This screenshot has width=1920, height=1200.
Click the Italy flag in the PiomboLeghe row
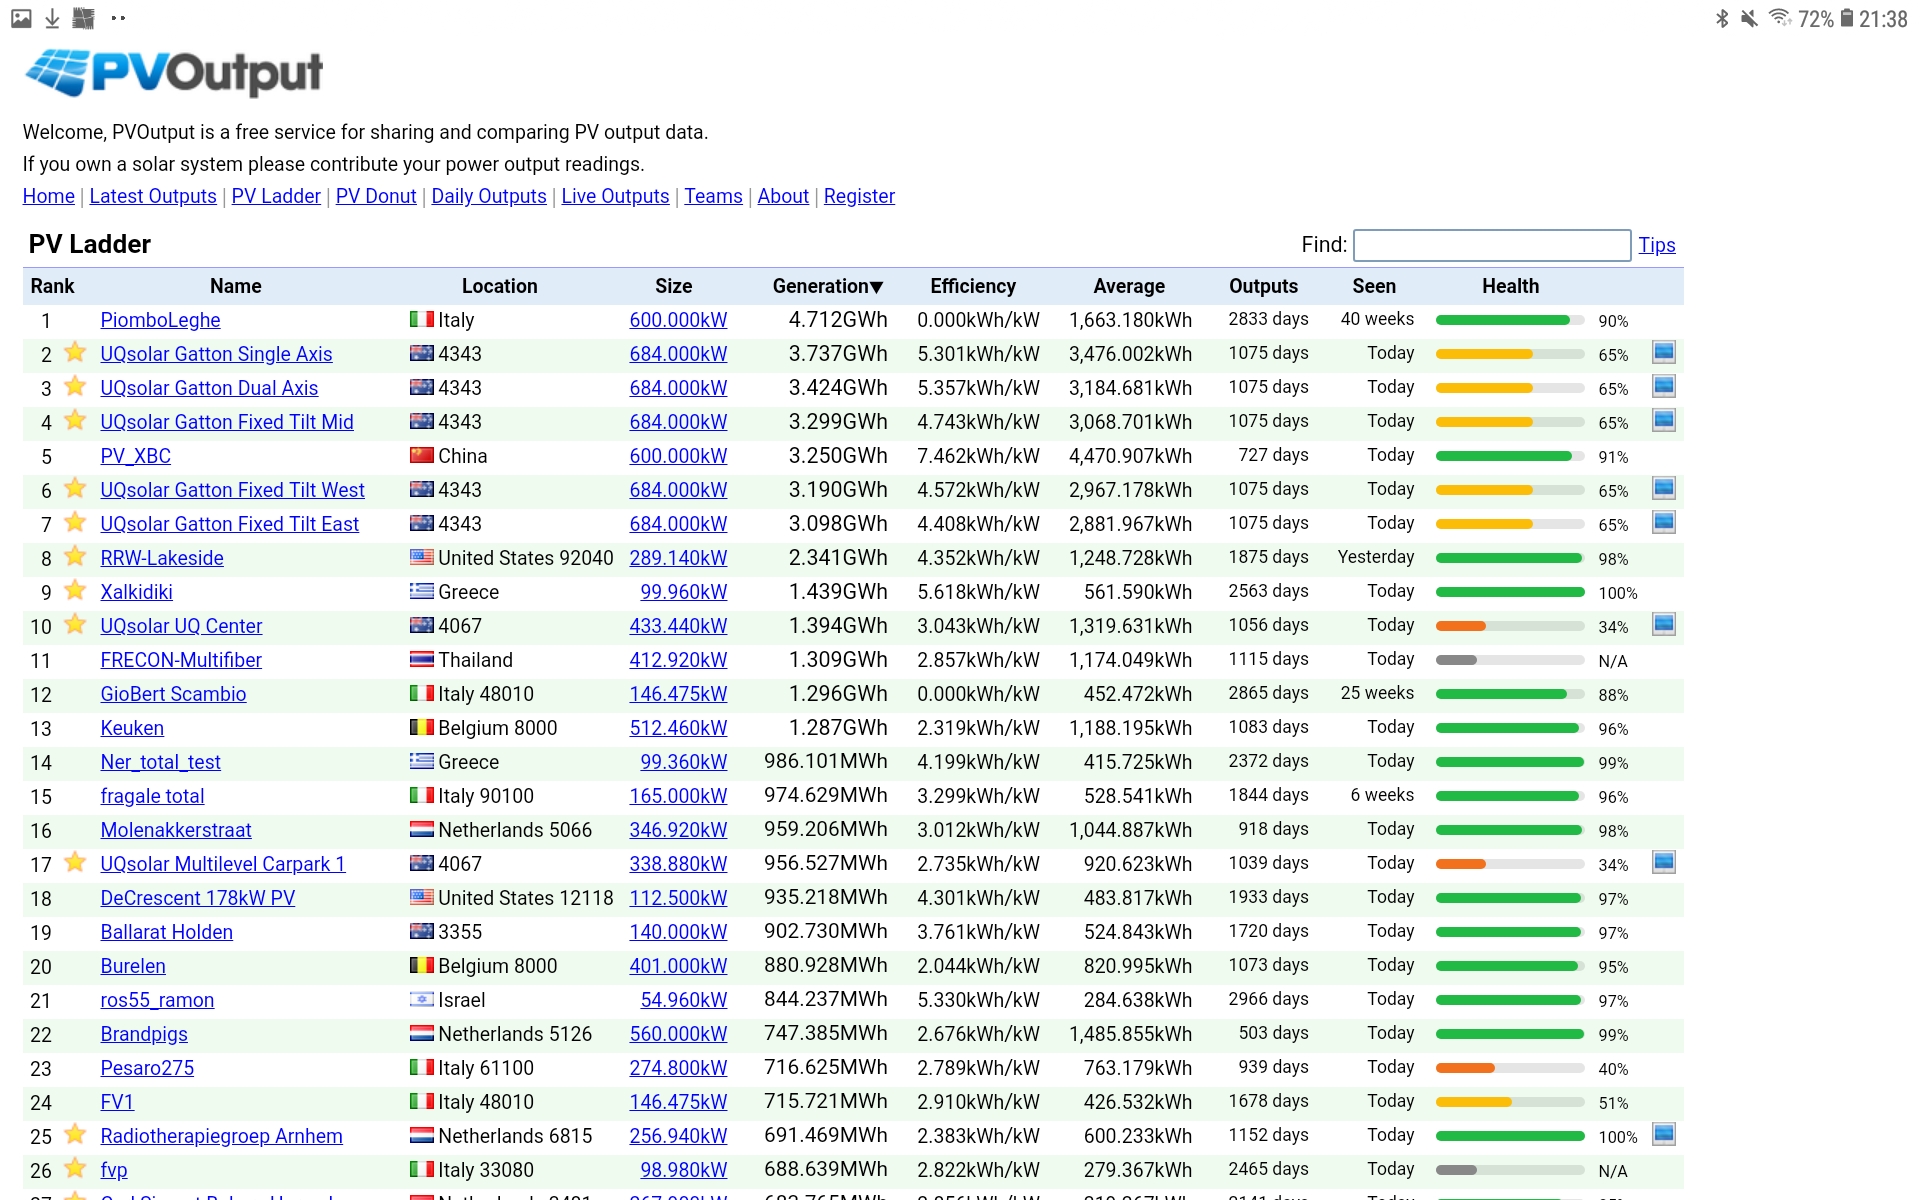422,319
